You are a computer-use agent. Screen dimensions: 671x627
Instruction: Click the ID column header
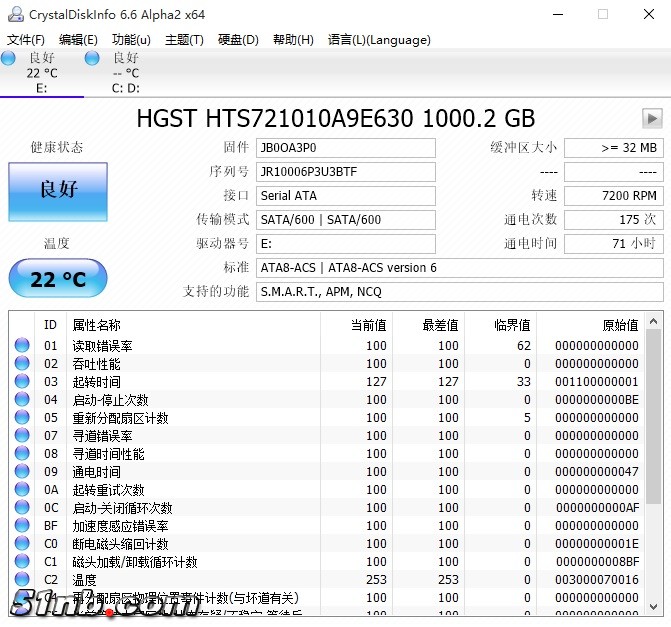[50, 325]
